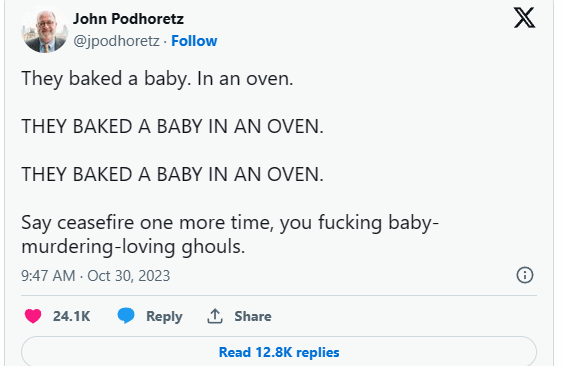Click the blue reply speech bubble icon
This screenshot has width=564, height=366.
pos(126,316)
